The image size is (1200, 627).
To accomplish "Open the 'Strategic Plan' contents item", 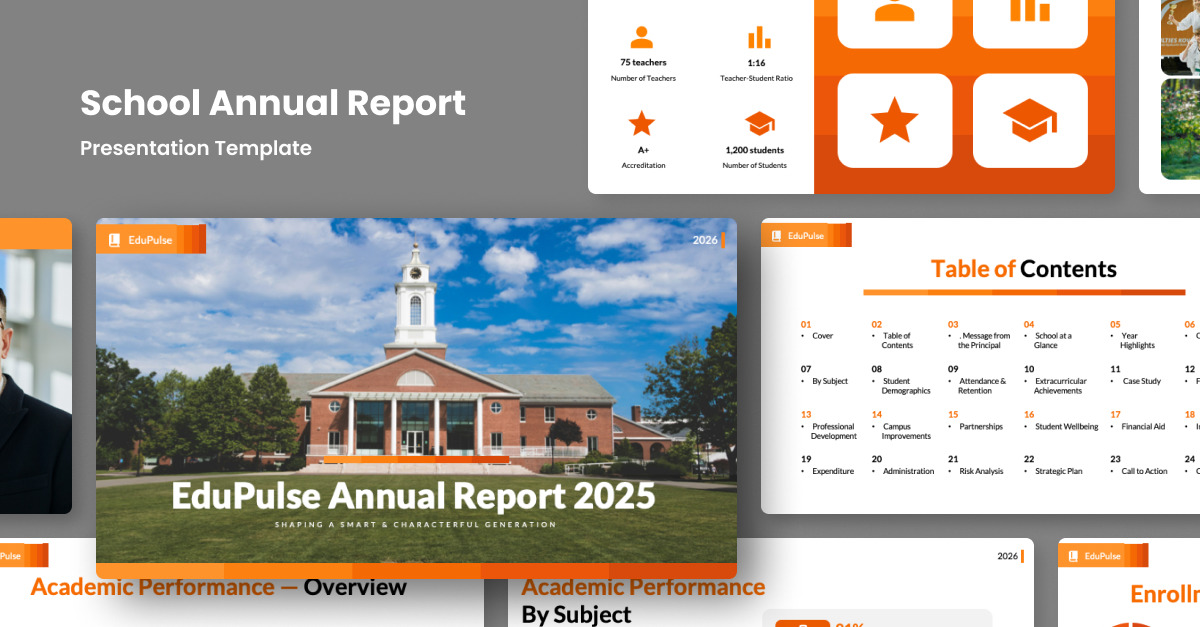I will pos(1058,471).
